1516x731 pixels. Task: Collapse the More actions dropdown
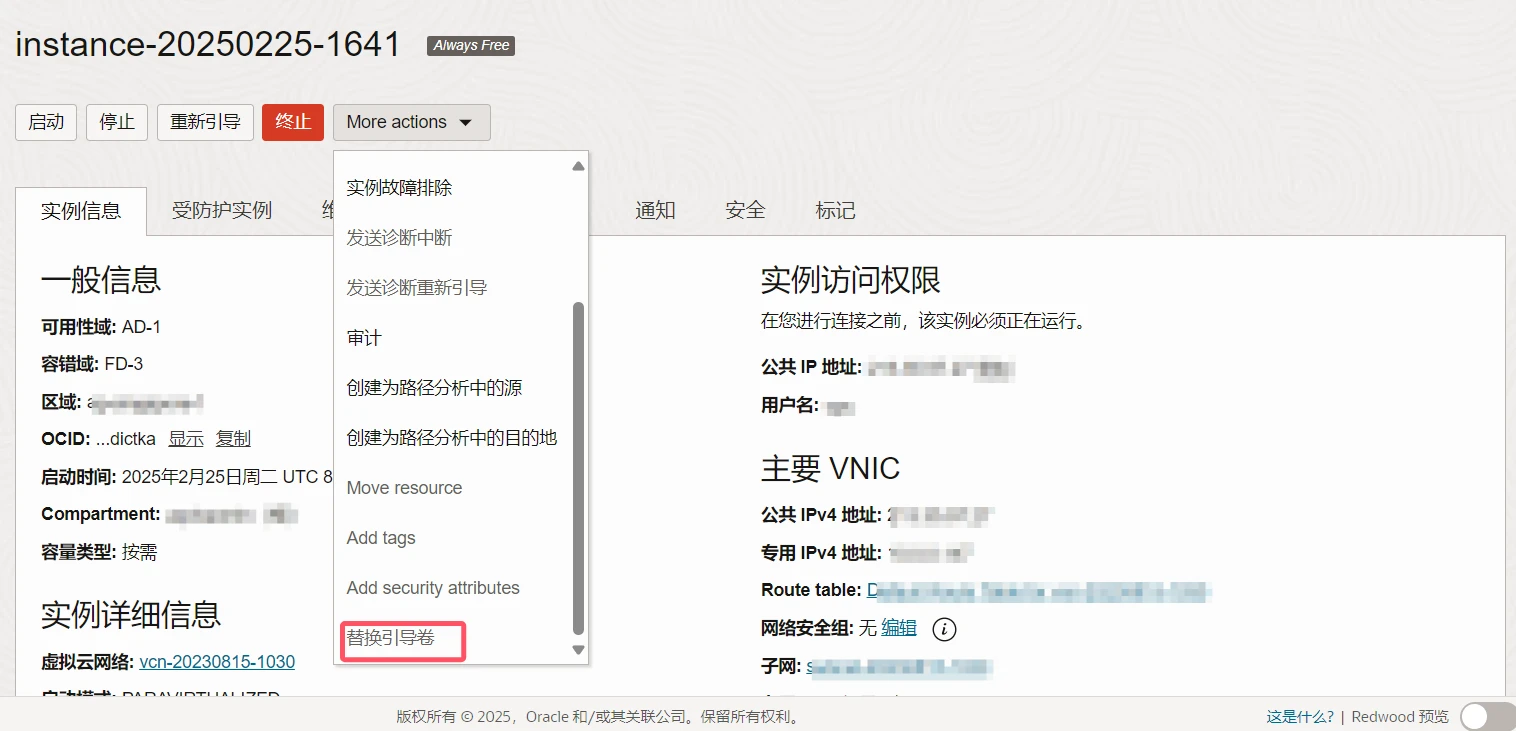tap(411, 122)
